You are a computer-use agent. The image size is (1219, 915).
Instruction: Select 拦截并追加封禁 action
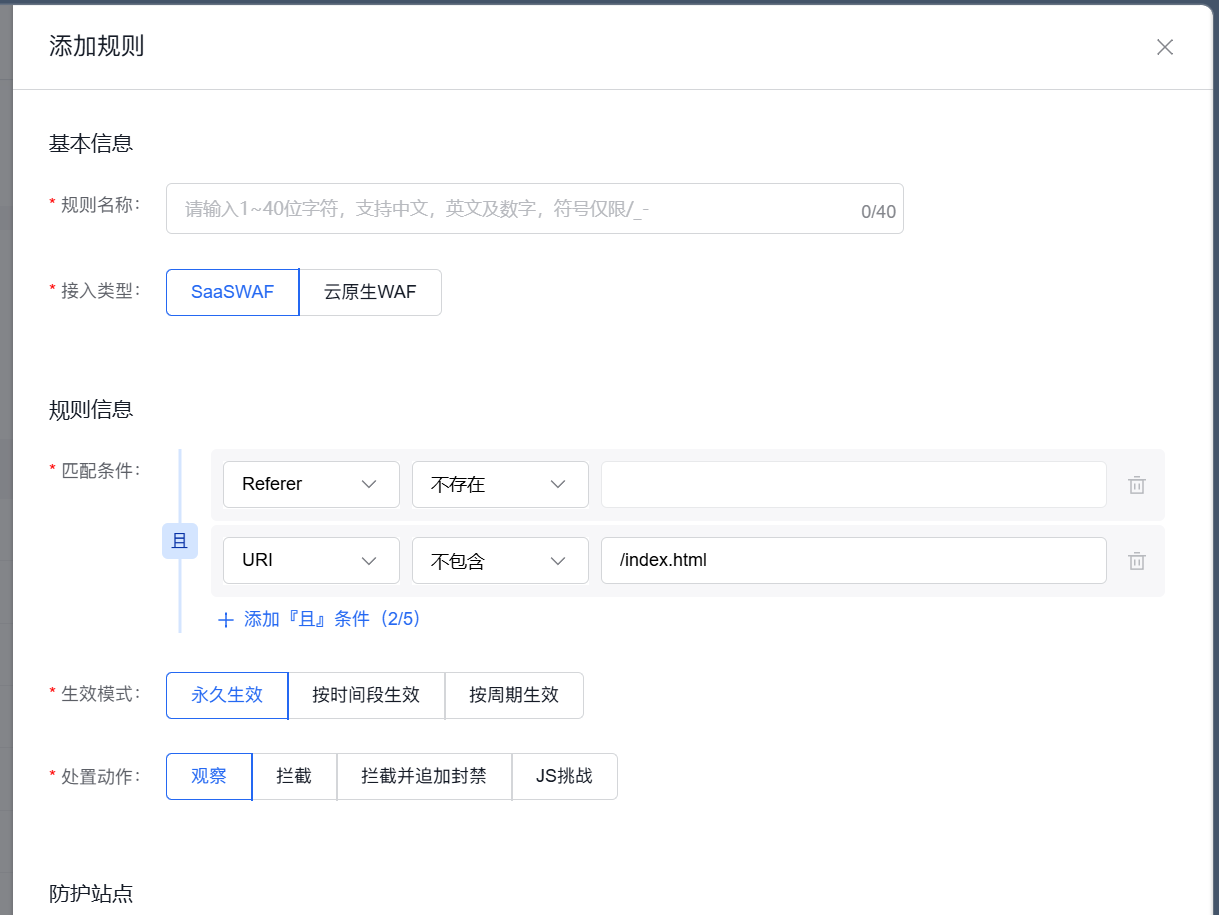(x=424, y=776)
